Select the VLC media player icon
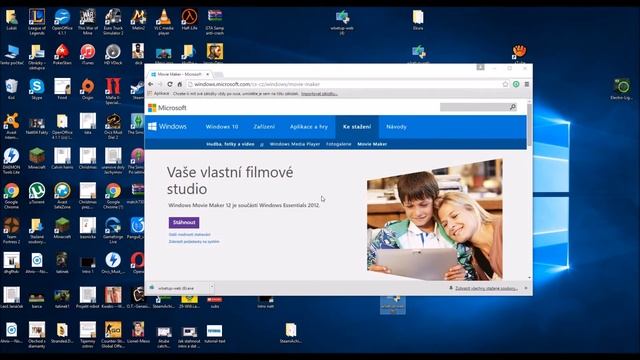 [164, 22]
